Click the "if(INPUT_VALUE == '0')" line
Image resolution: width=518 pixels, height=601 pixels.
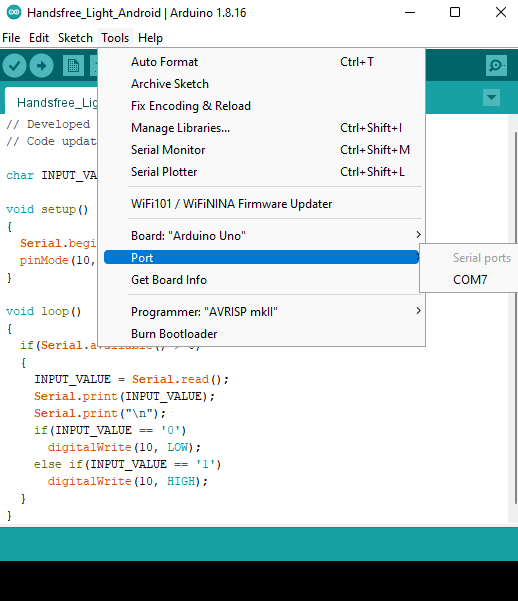pos(110,430)
